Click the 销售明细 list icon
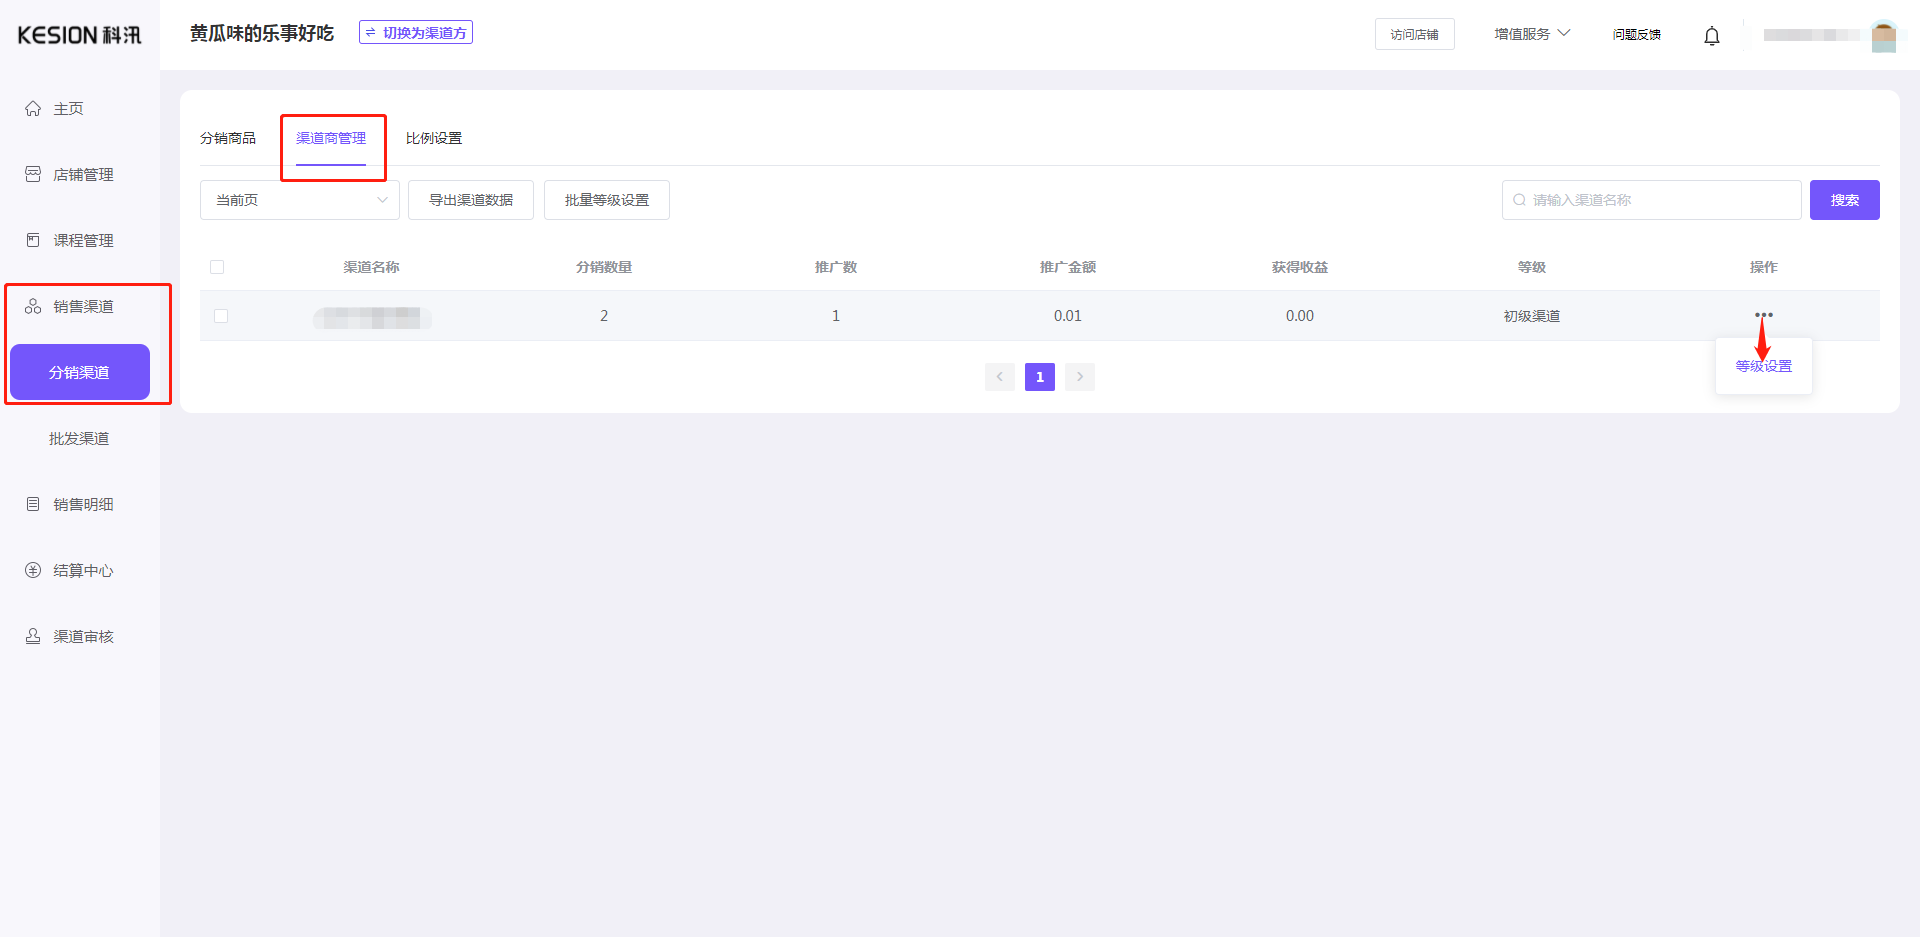1920x937 pixels. click(33, 504)
